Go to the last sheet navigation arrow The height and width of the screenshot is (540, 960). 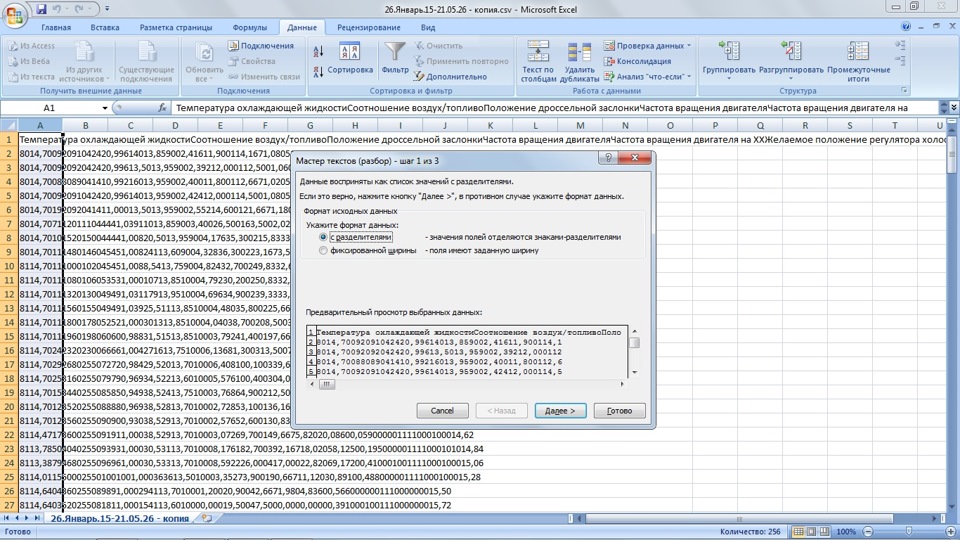point(37,519)
